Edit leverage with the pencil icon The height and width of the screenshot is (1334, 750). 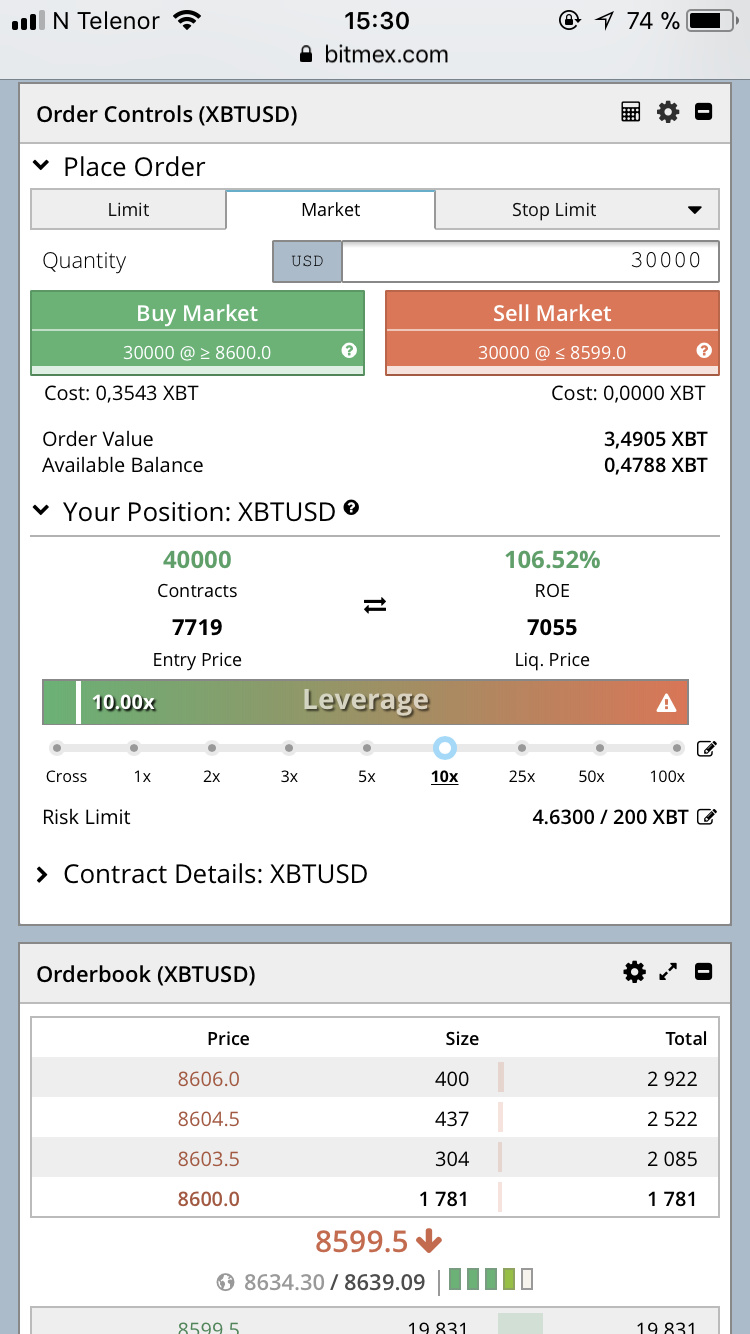(706, 748)
